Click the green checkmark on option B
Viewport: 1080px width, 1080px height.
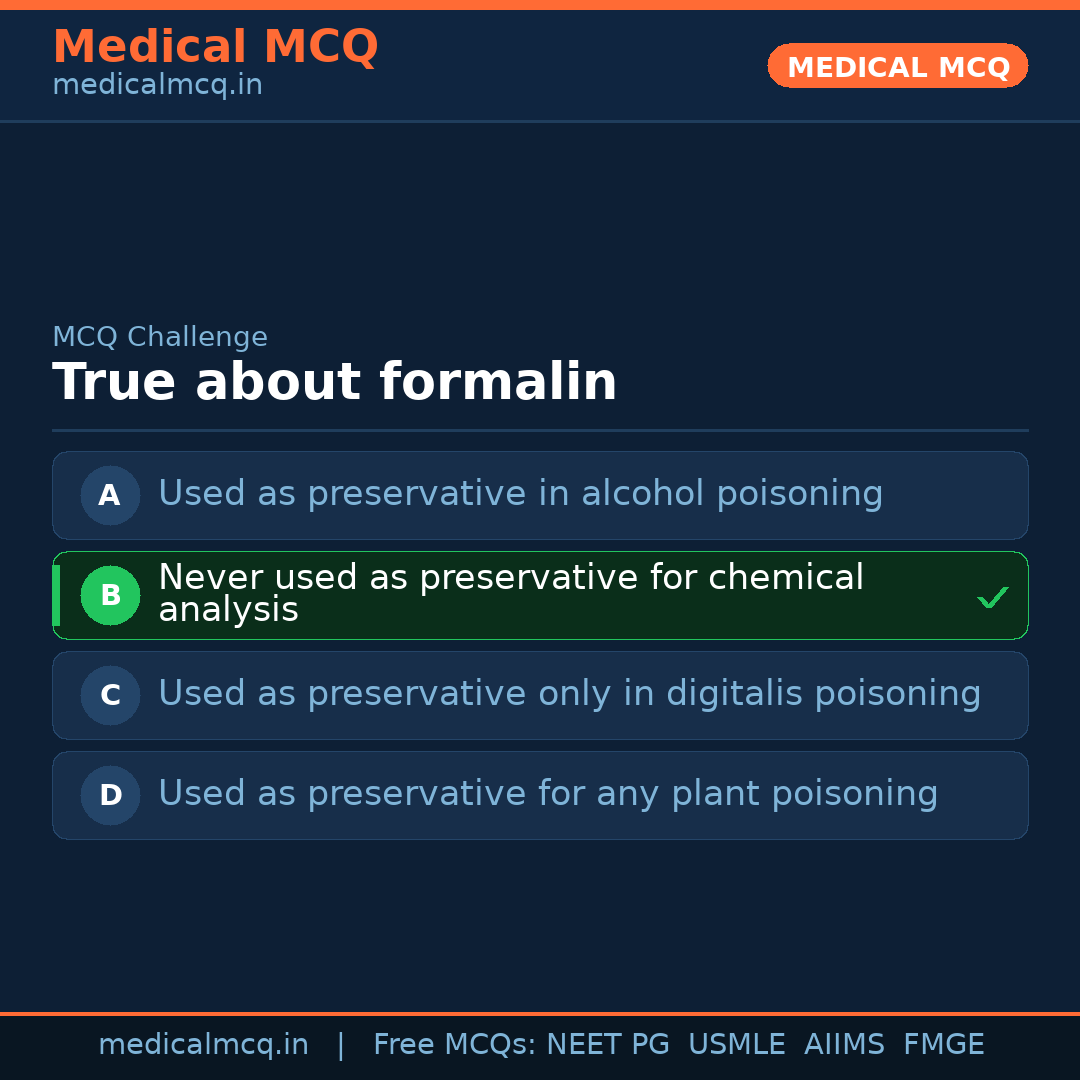[992, 598]
